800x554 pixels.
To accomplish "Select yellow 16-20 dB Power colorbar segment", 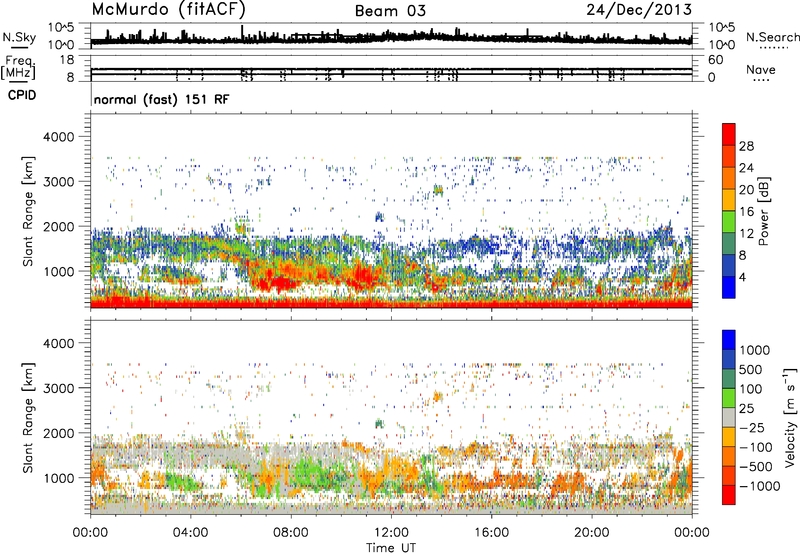I will (x=729, y=200).
